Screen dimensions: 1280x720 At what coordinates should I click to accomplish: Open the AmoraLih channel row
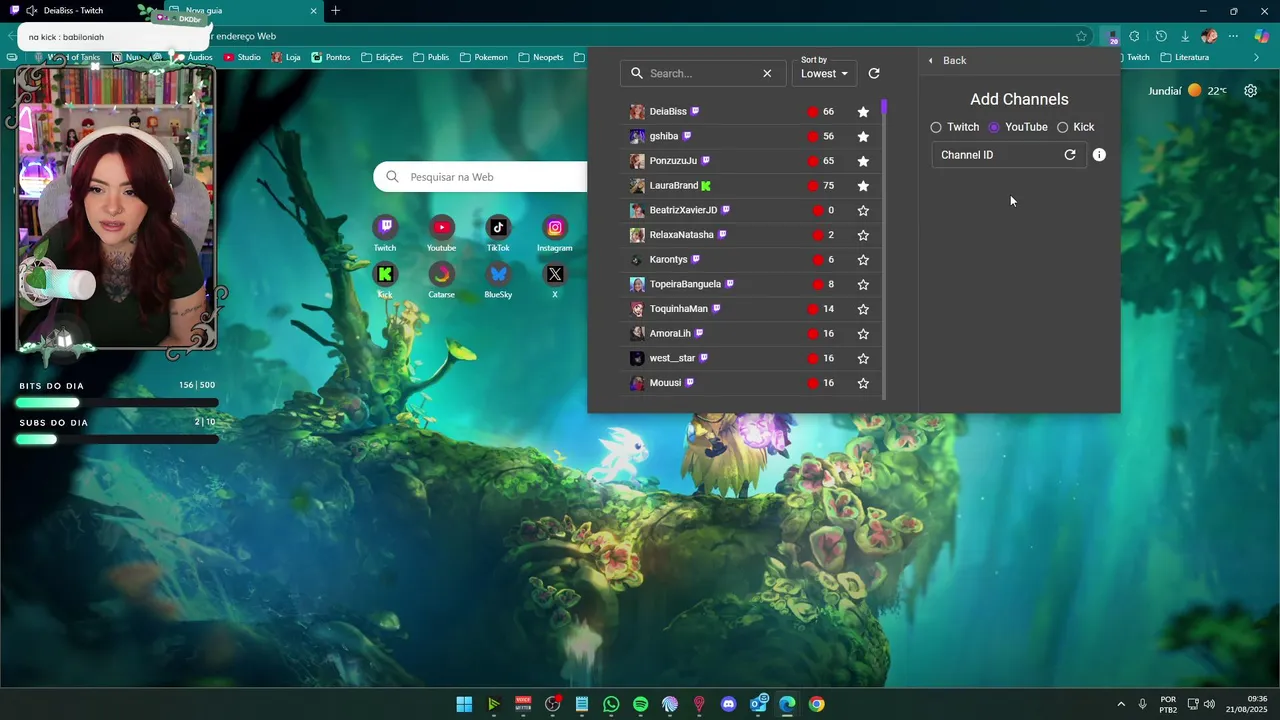coord(750,334)
